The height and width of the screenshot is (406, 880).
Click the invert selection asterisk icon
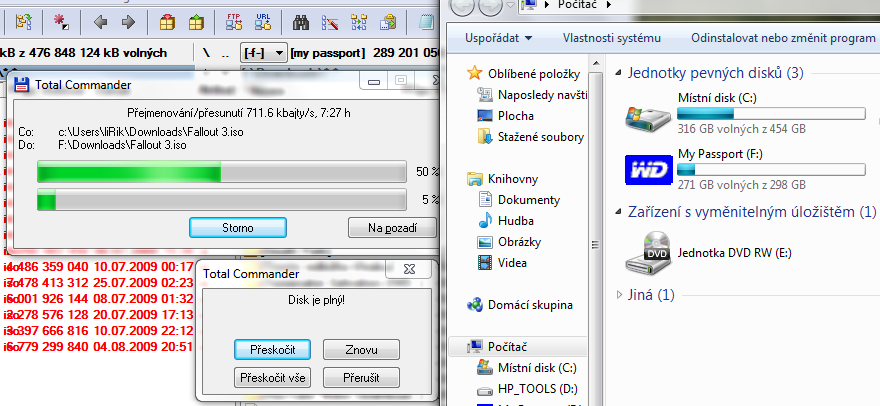pyautogui.click(x=60, y=22)
